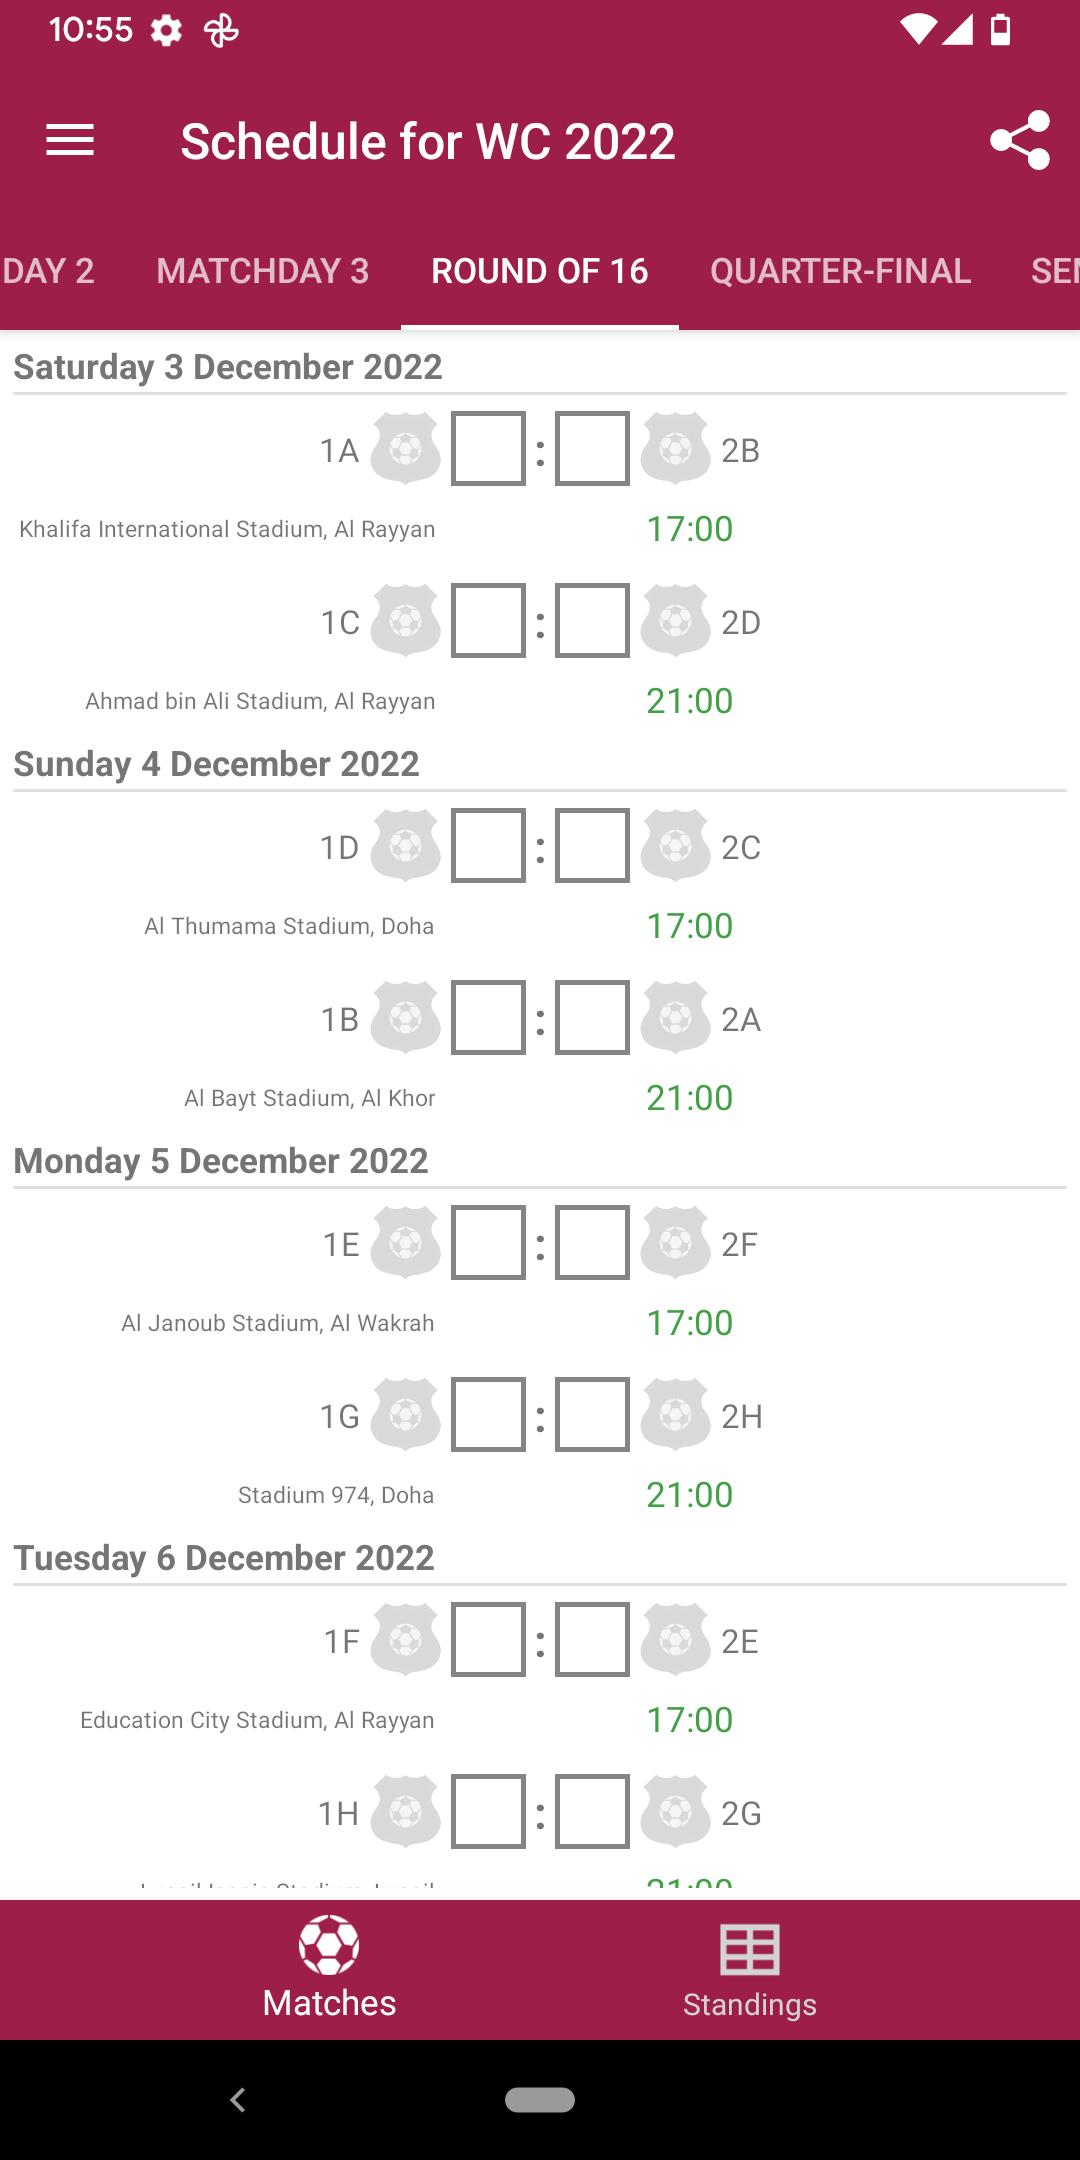Select the 2E away score box
This screenshot has height=2160, width=1080.
point(592,1640)
